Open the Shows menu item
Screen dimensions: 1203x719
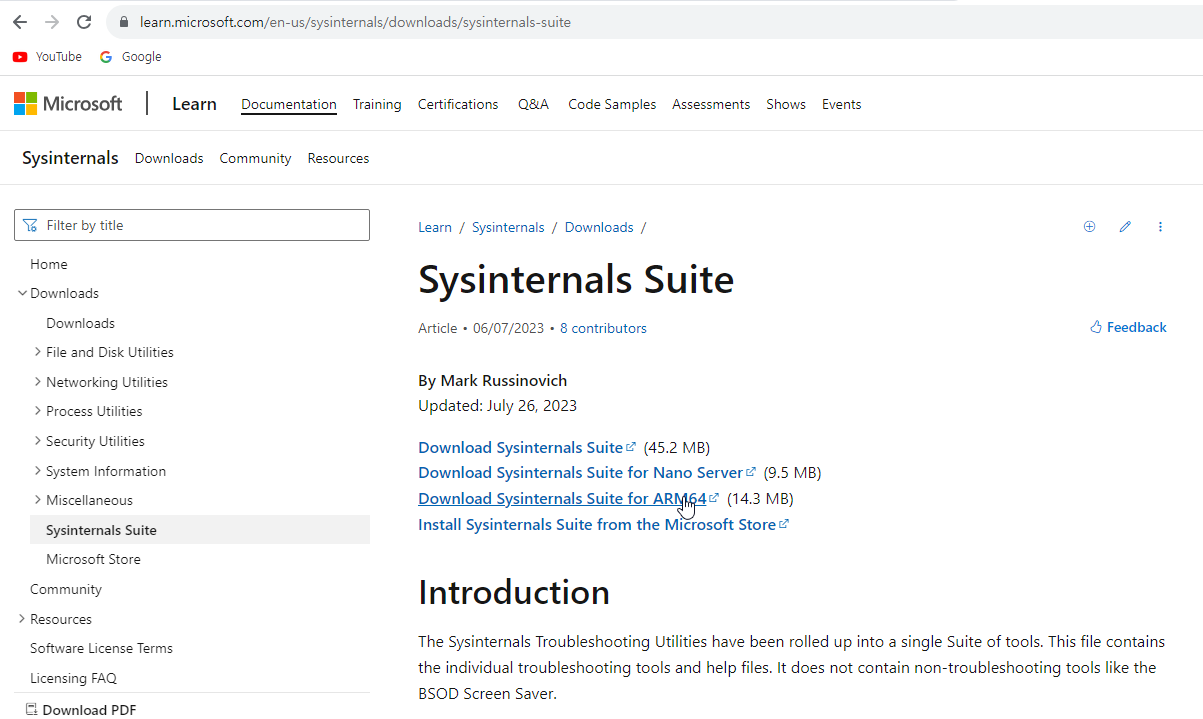tap(786, 104)
